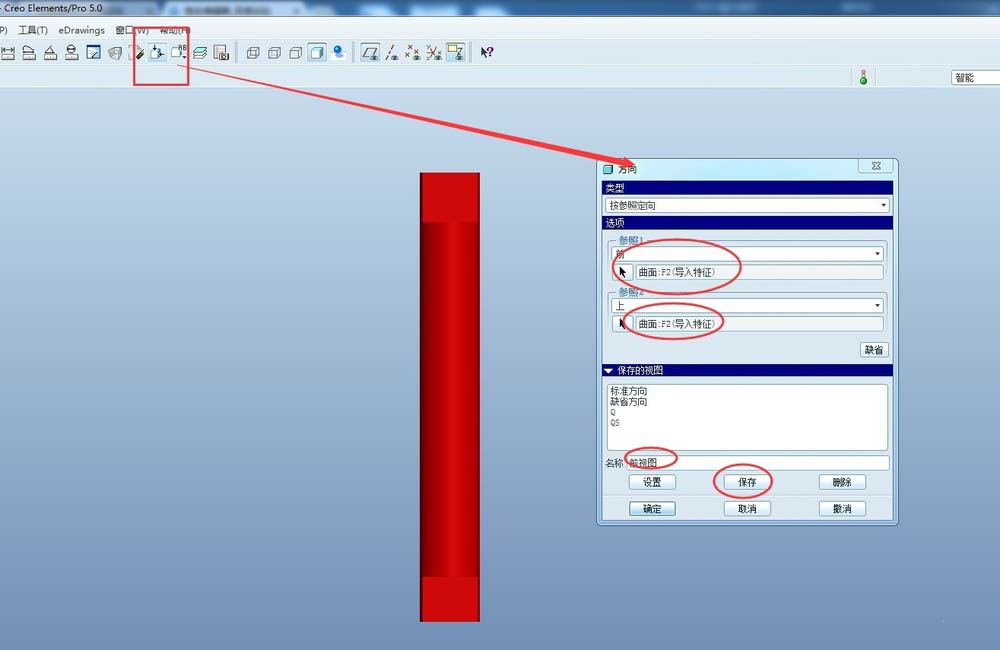Click the 删除 button
Image resolution: width=1000 pixels, height=650 pixels.
click(842, 482)
